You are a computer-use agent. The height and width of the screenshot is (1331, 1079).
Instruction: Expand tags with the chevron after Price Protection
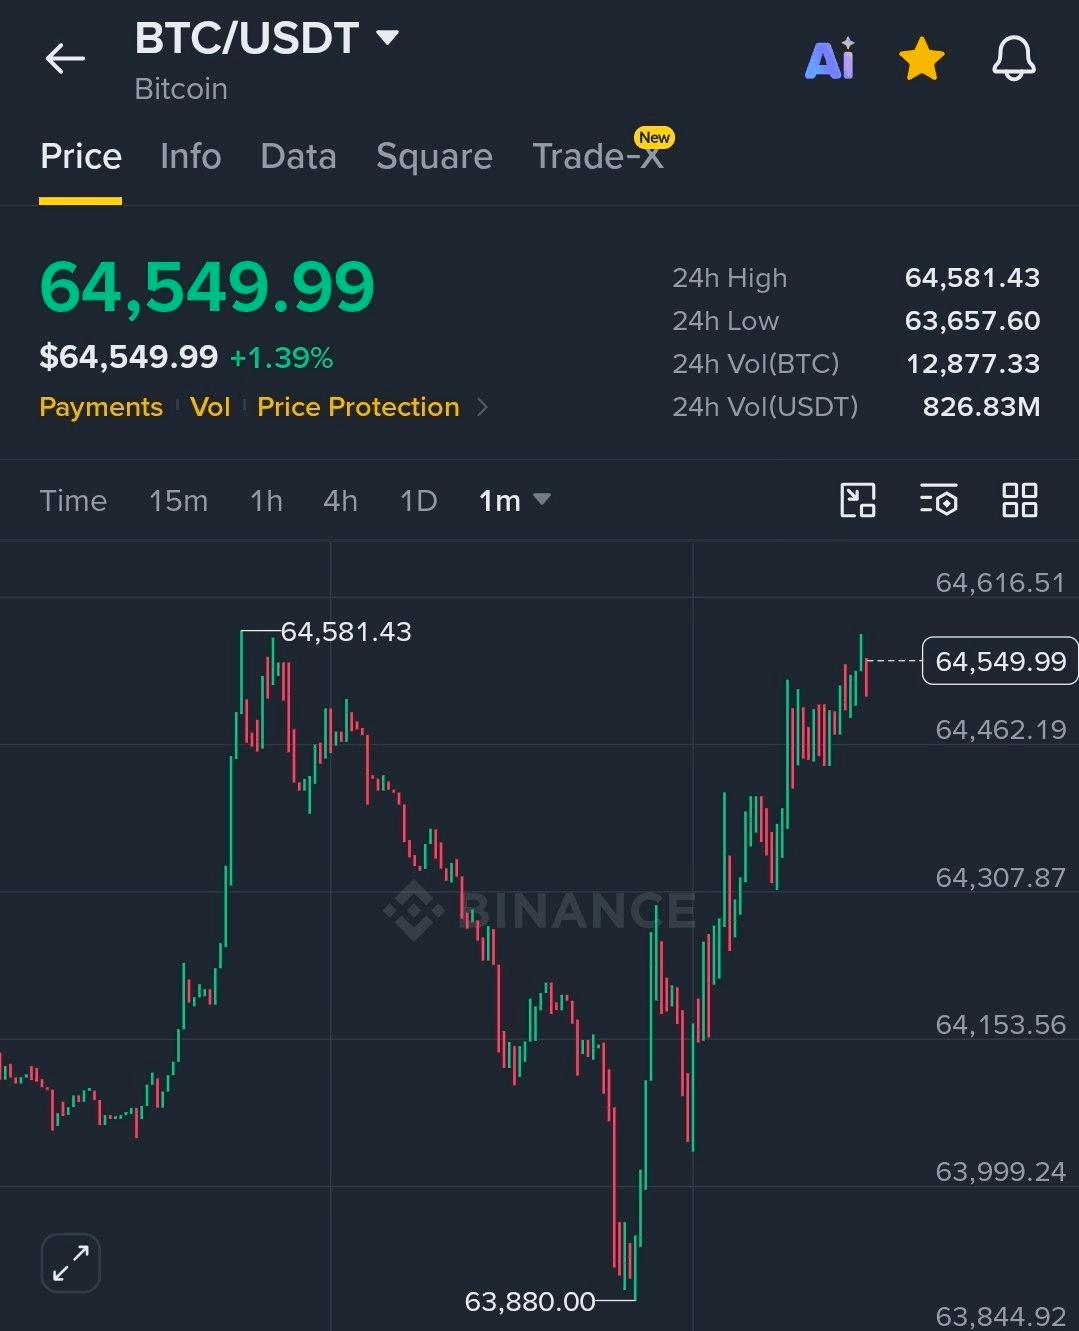pyautogui.click(x=483, y=407)
